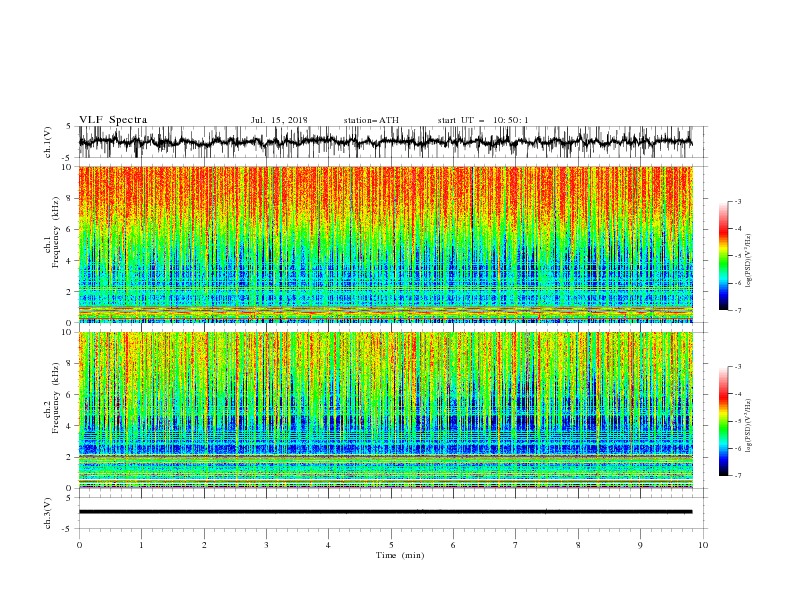Click the "-3" tick on ch.1 colorbar
Viewport: 792px width, 612px height.
pyautogui.click(x=738, y=201)
